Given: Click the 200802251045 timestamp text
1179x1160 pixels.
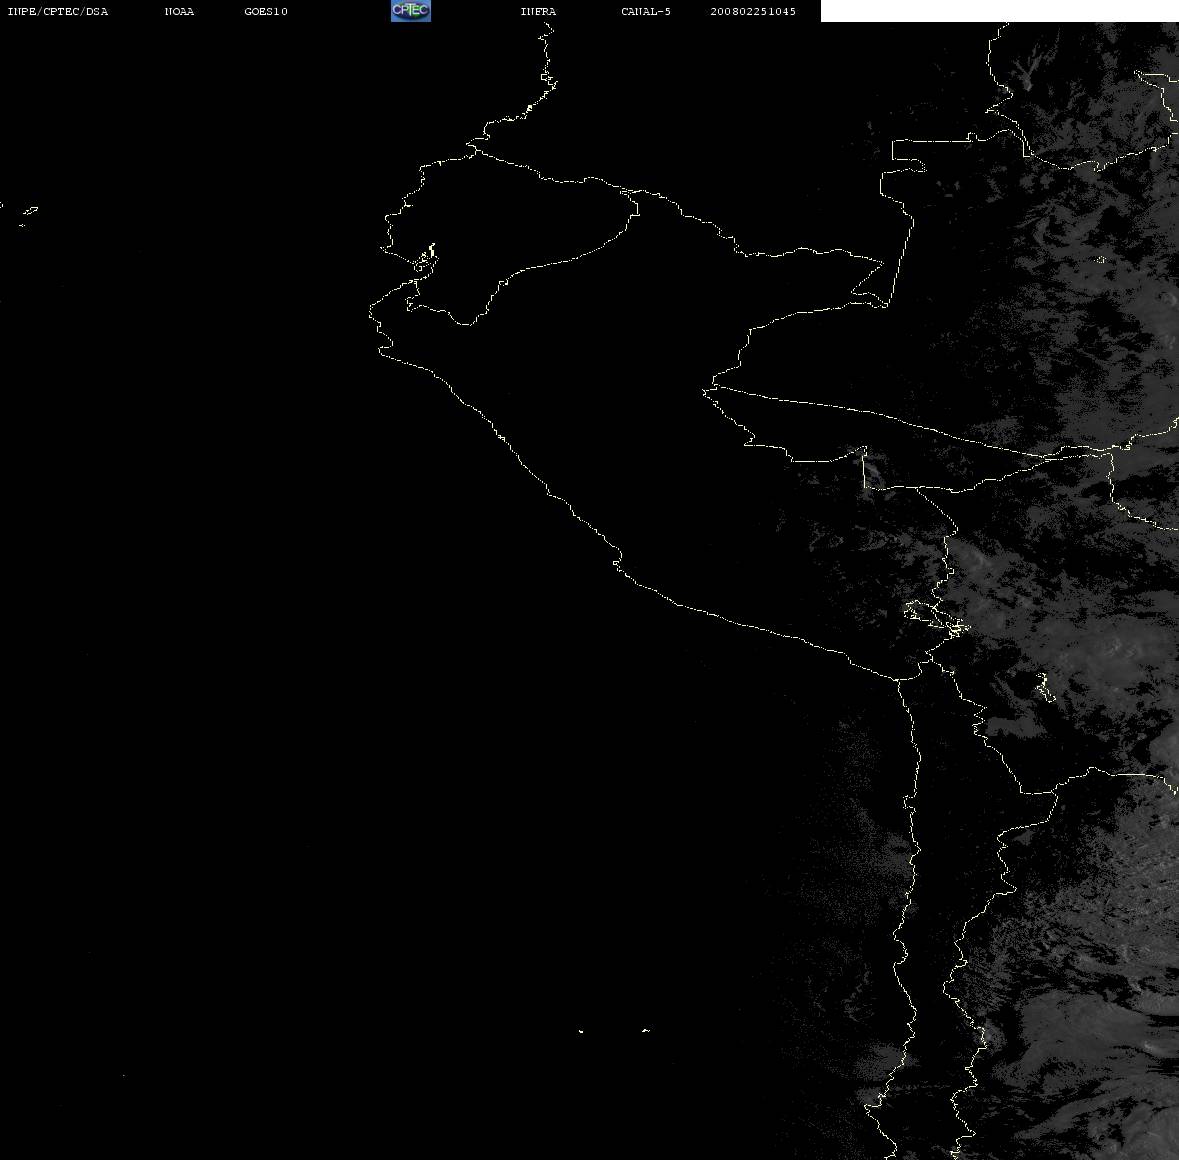Looking at the screenshot, I should point(753,11).
